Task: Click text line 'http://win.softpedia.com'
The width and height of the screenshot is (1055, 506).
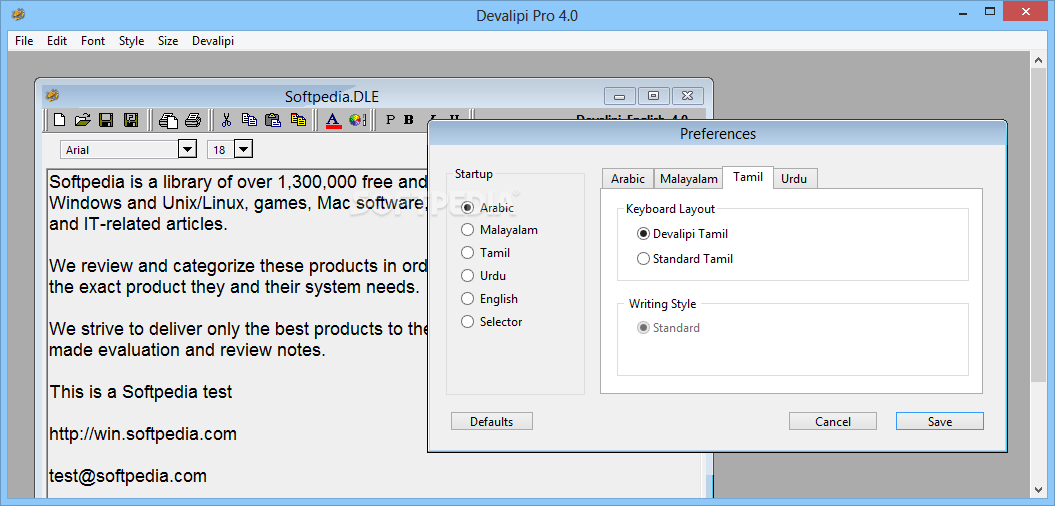Action: tap(143, 434)
